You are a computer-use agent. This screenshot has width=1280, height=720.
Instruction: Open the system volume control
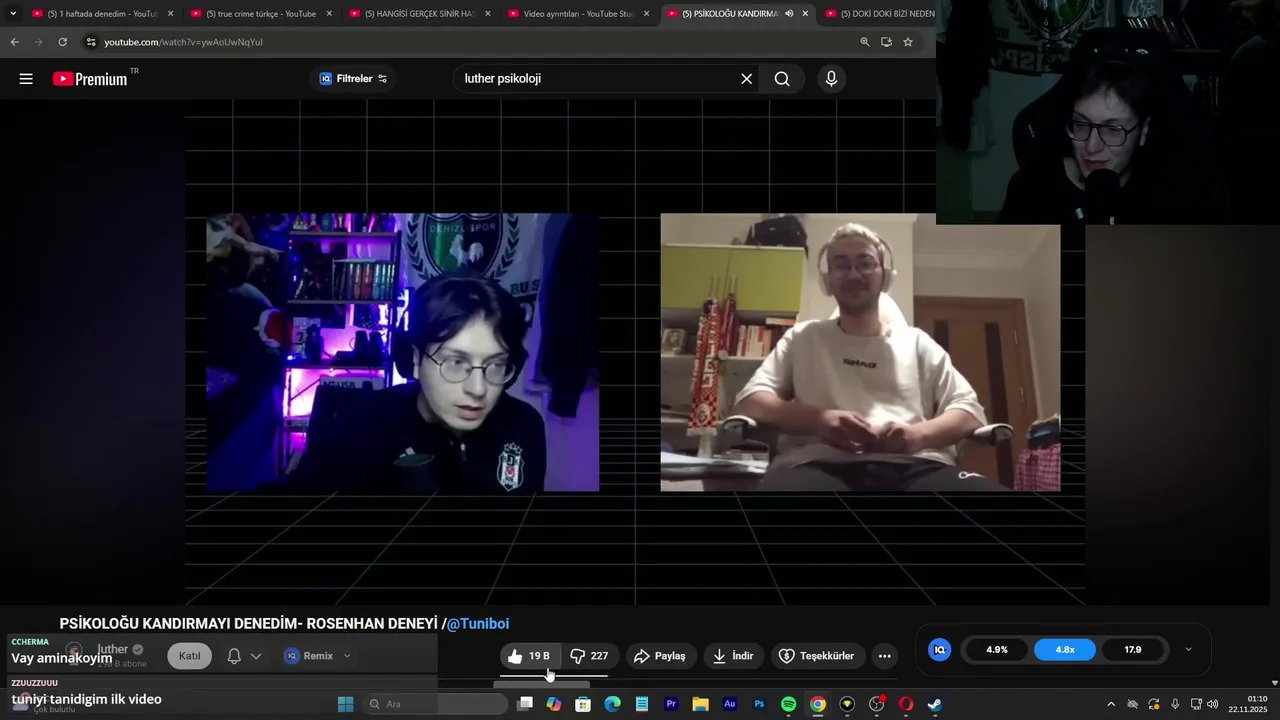click(x=1213, y=704)
